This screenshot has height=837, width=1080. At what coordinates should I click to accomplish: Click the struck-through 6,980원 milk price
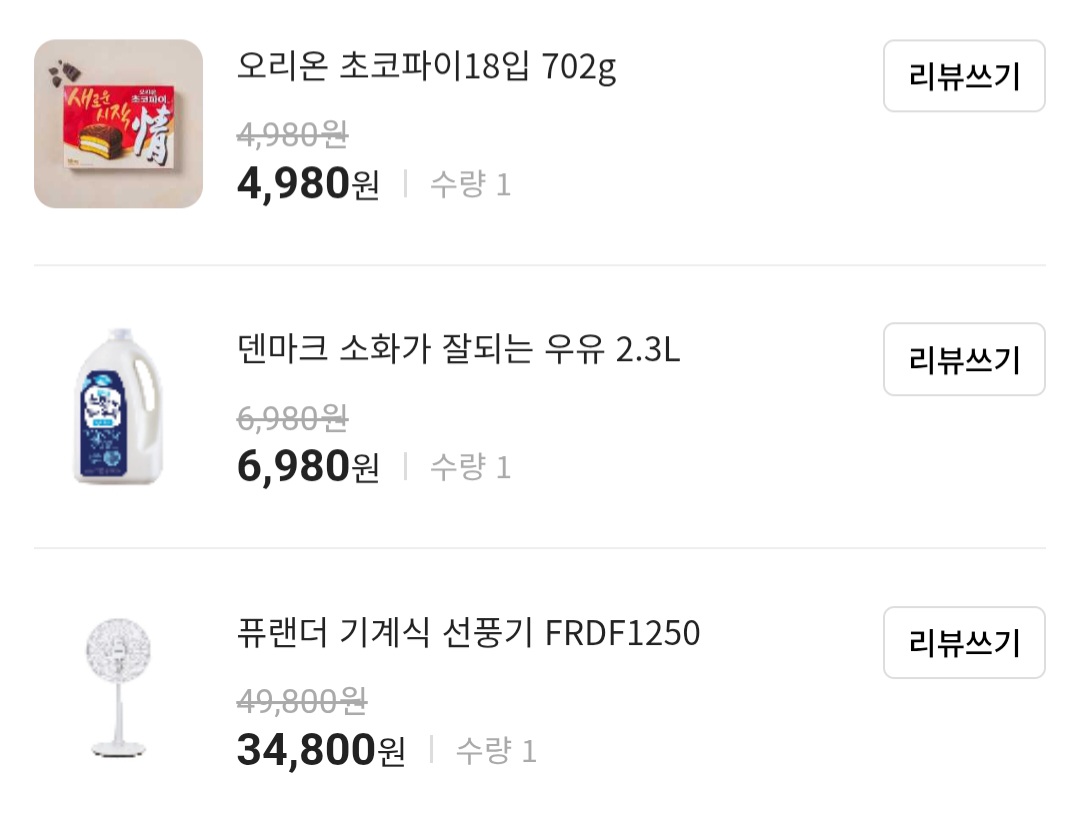pos(292,417)
